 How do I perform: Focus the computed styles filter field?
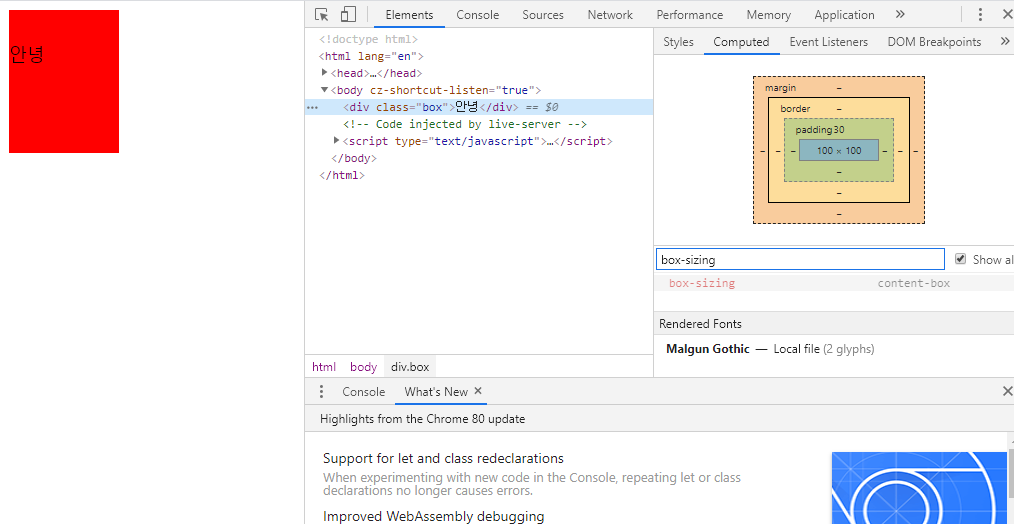point(801,259)
